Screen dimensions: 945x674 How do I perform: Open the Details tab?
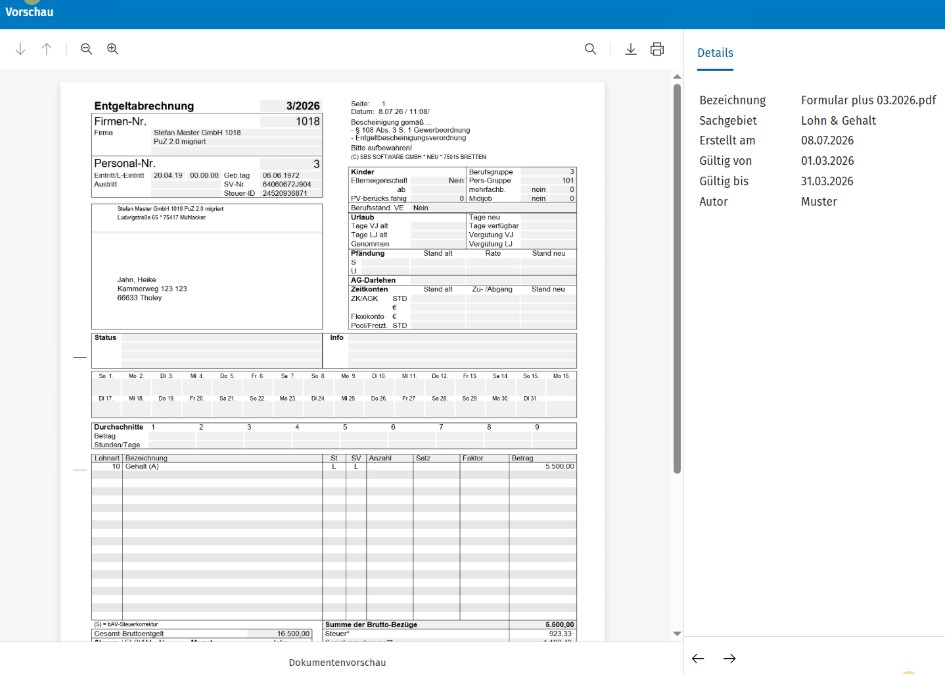715,53
